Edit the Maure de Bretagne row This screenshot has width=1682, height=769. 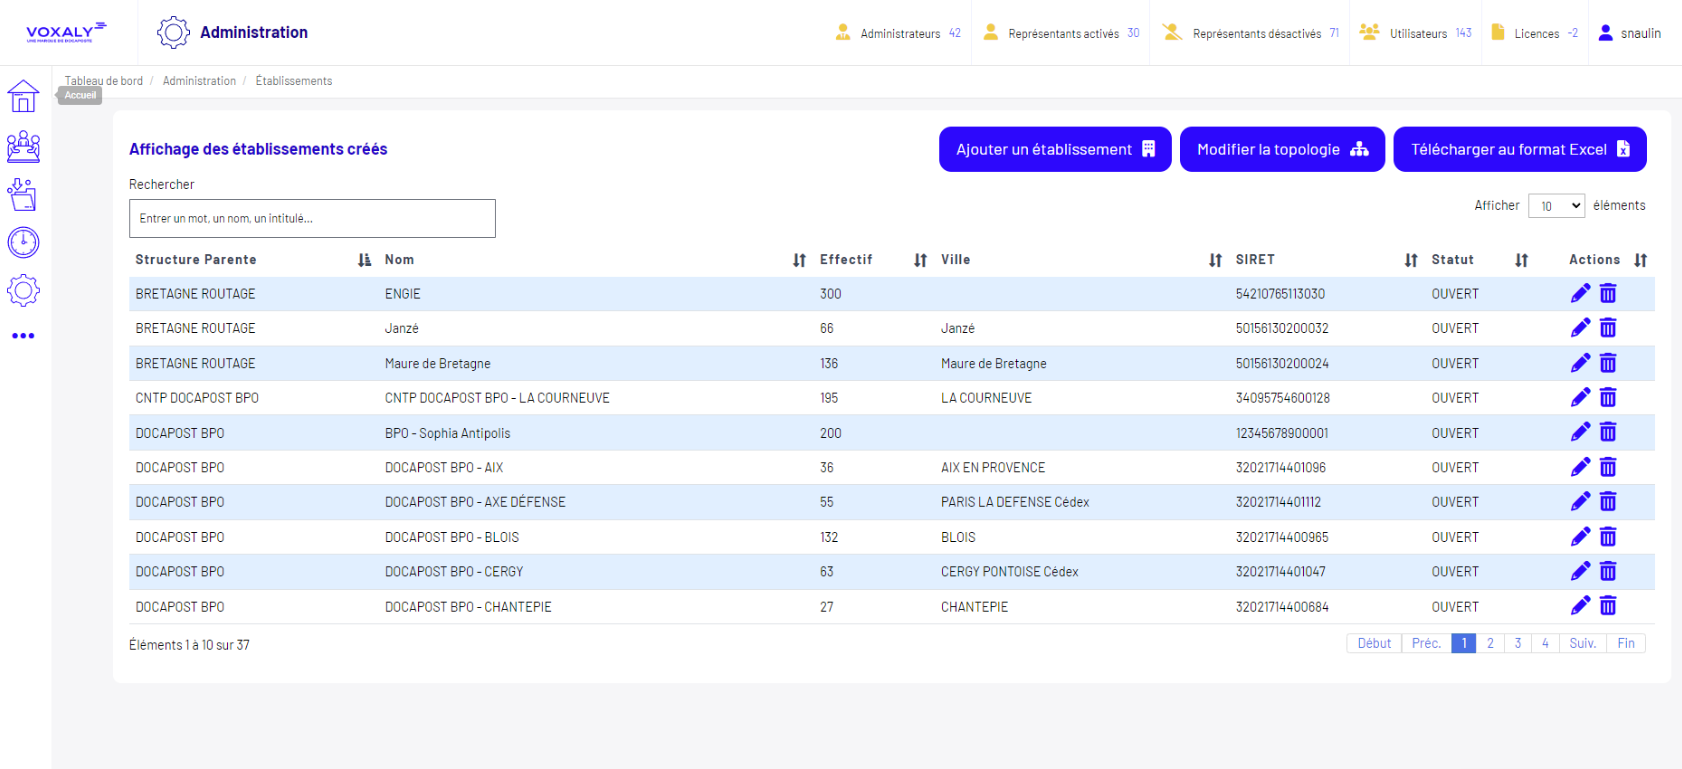click(1580, 363)
